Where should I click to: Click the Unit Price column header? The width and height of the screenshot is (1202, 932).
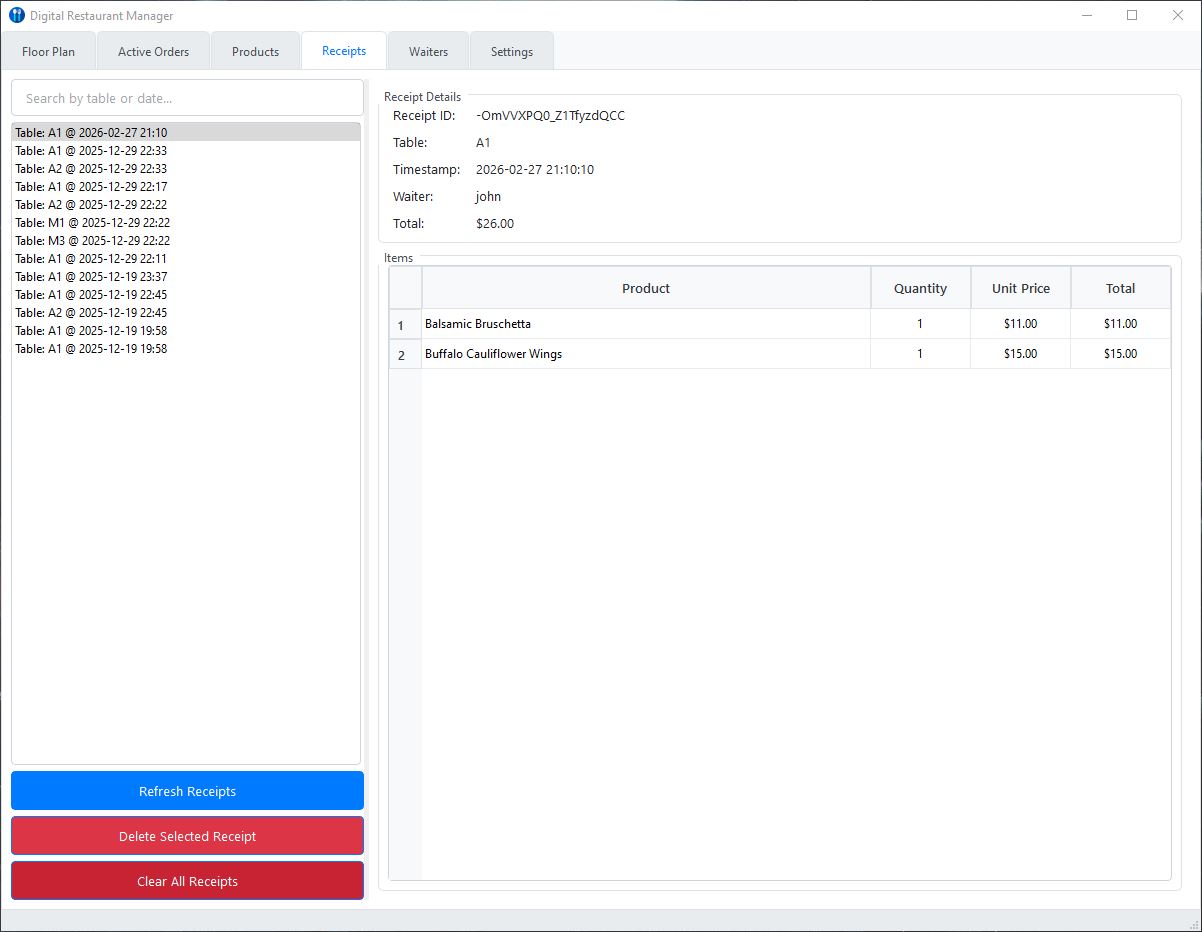[x=1020, y=288]
